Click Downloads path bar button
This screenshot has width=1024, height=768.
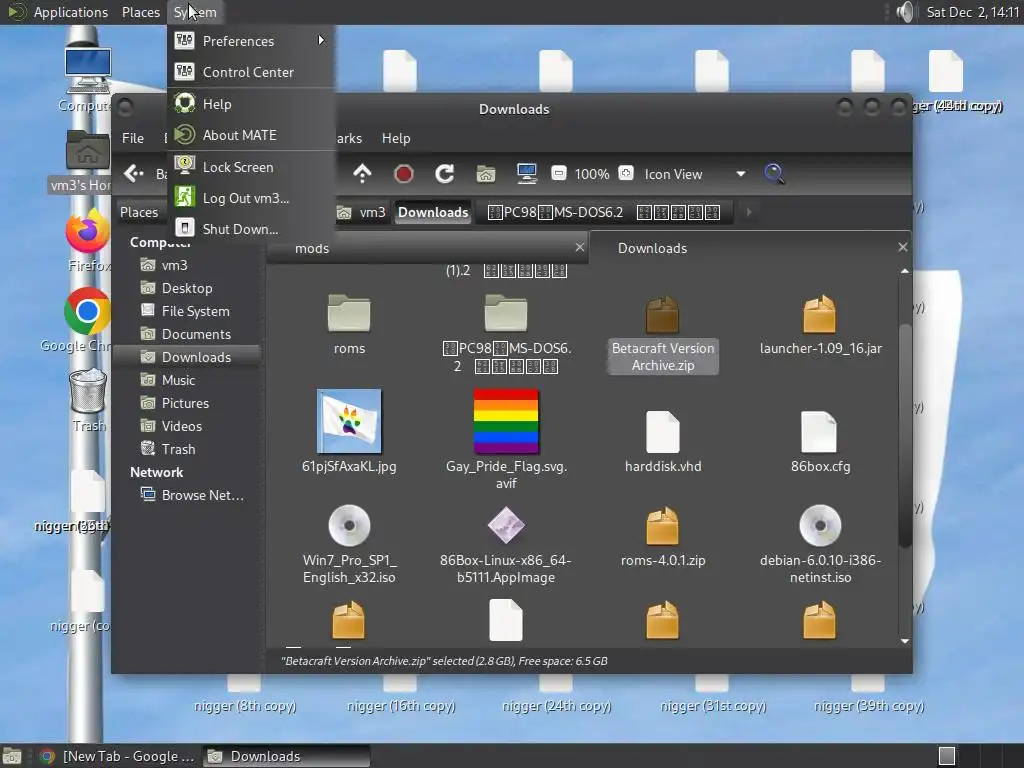click(x=433, y=212)
